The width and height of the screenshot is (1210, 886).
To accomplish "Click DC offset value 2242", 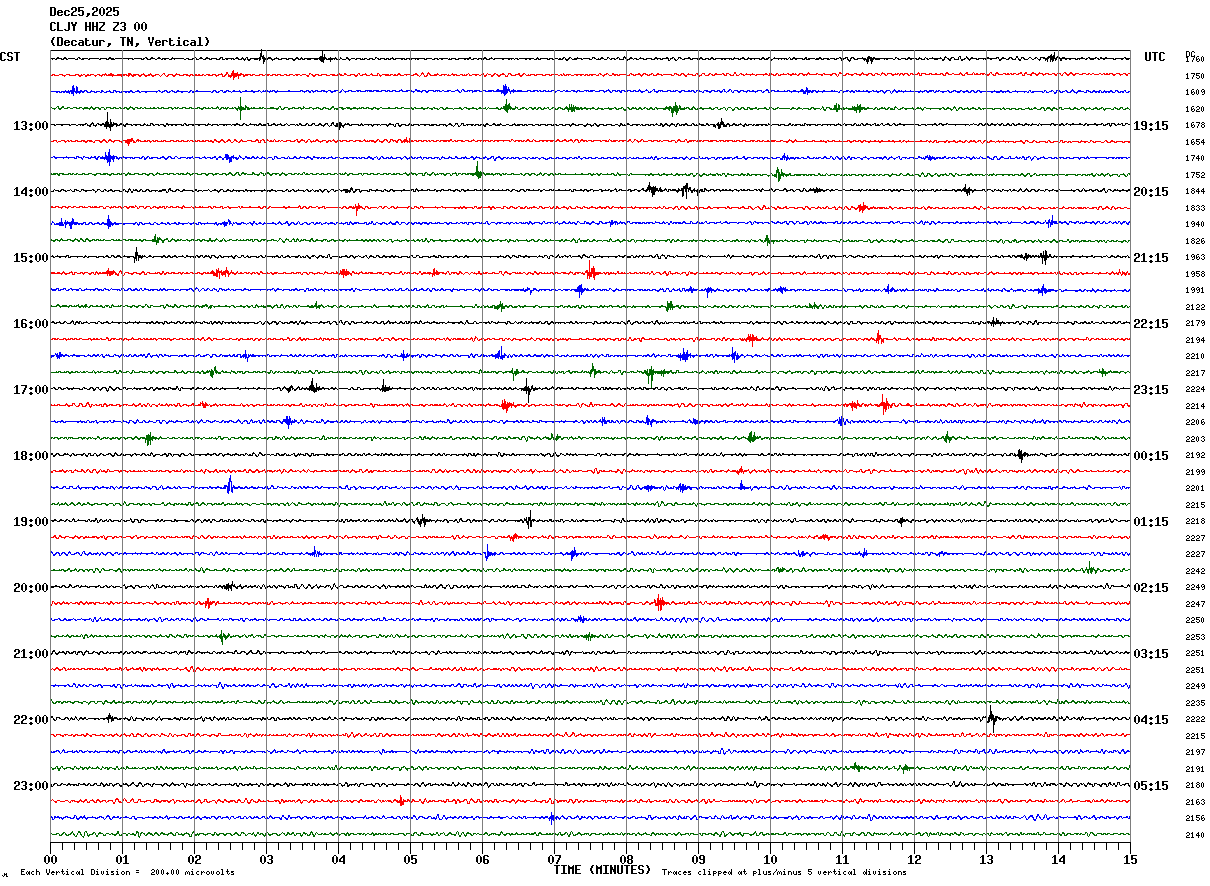I will click(x=1195, y=571).
